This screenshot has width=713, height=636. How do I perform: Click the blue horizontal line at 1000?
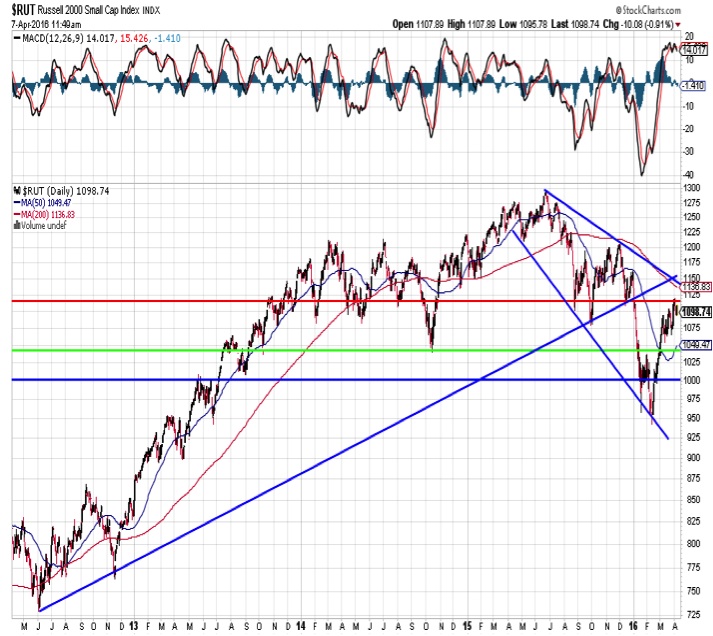click(346, 380)
